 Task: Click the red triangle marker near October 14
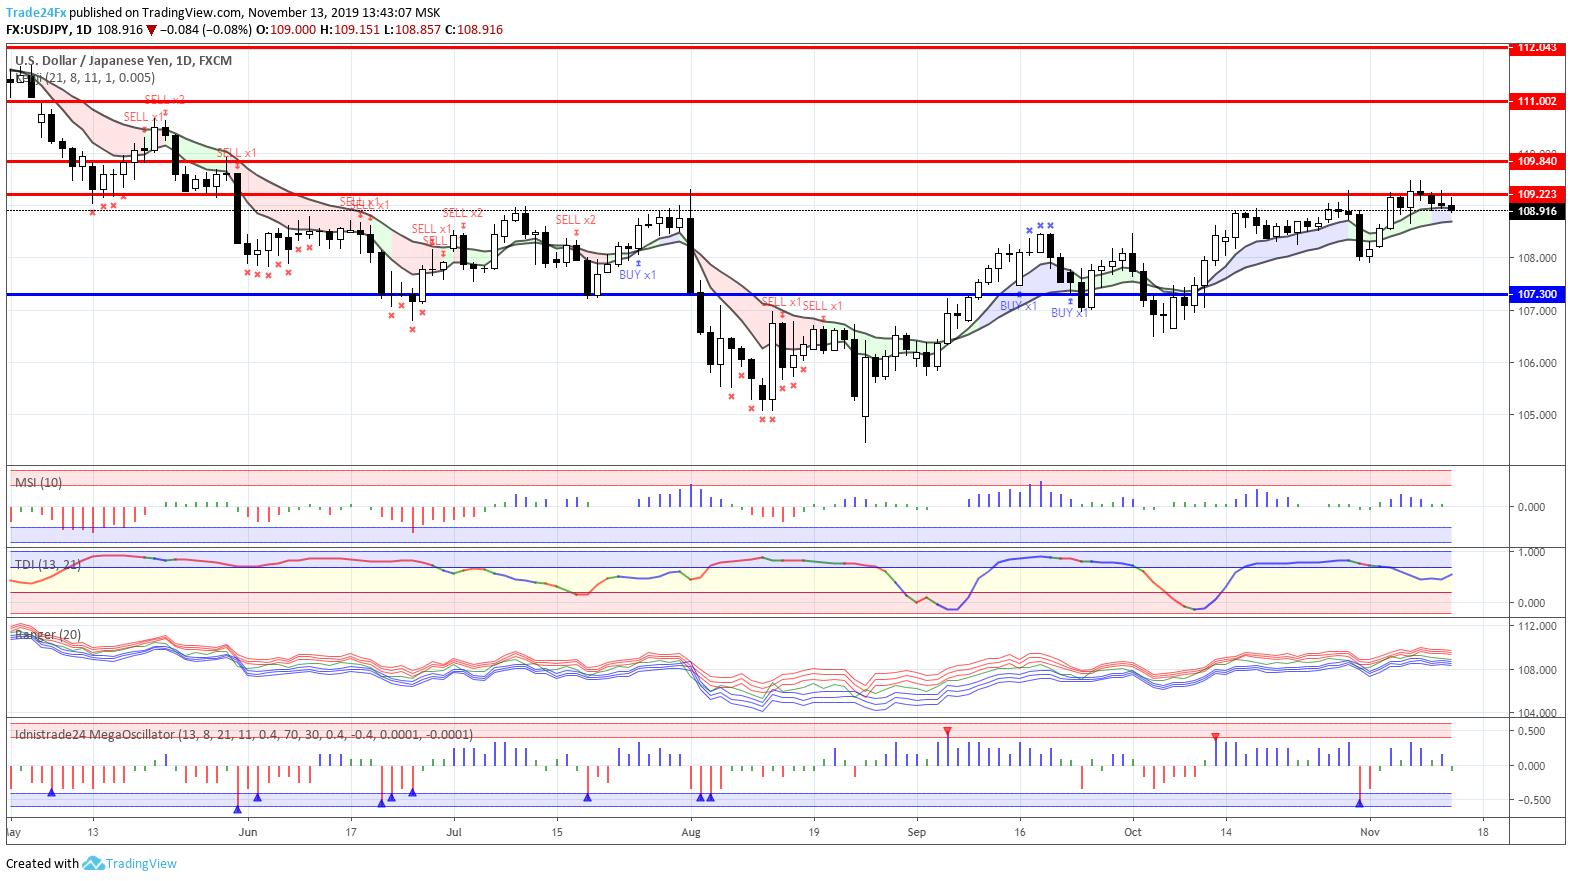coord(1215,737)
